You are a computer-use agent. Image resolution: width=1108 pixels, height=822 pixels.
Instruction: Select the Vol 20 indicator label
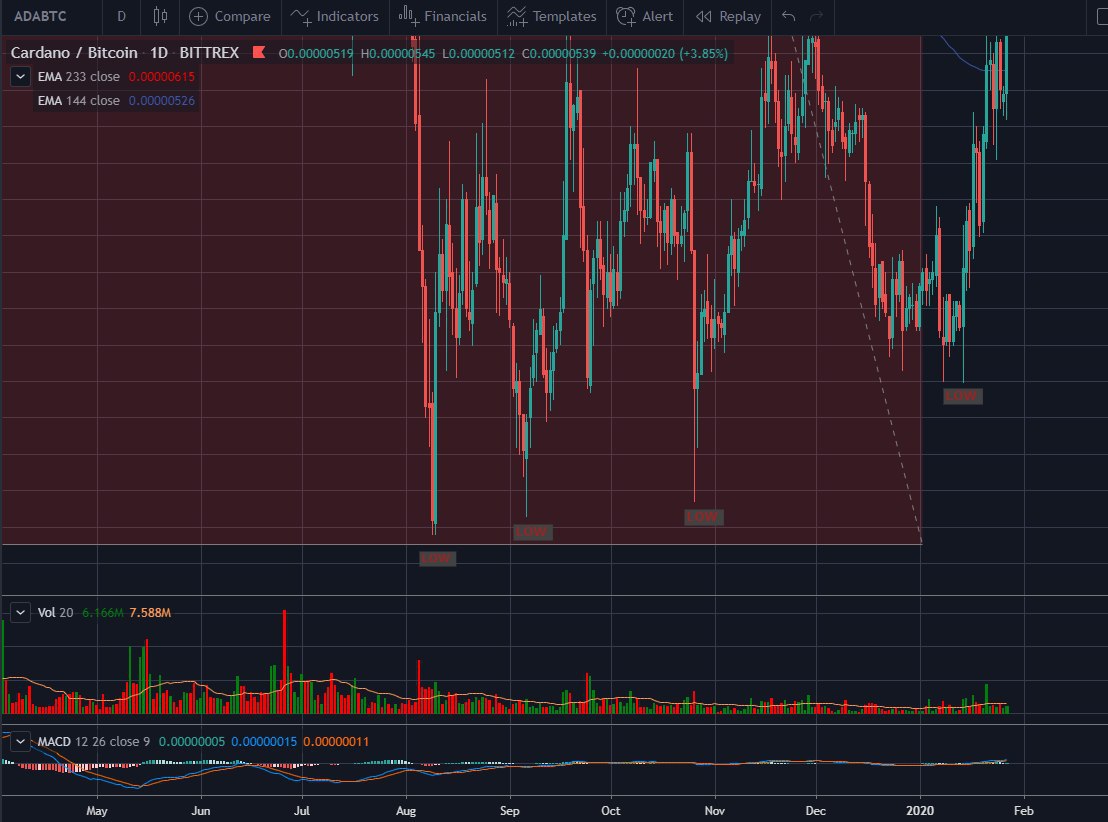pos(55,612)
